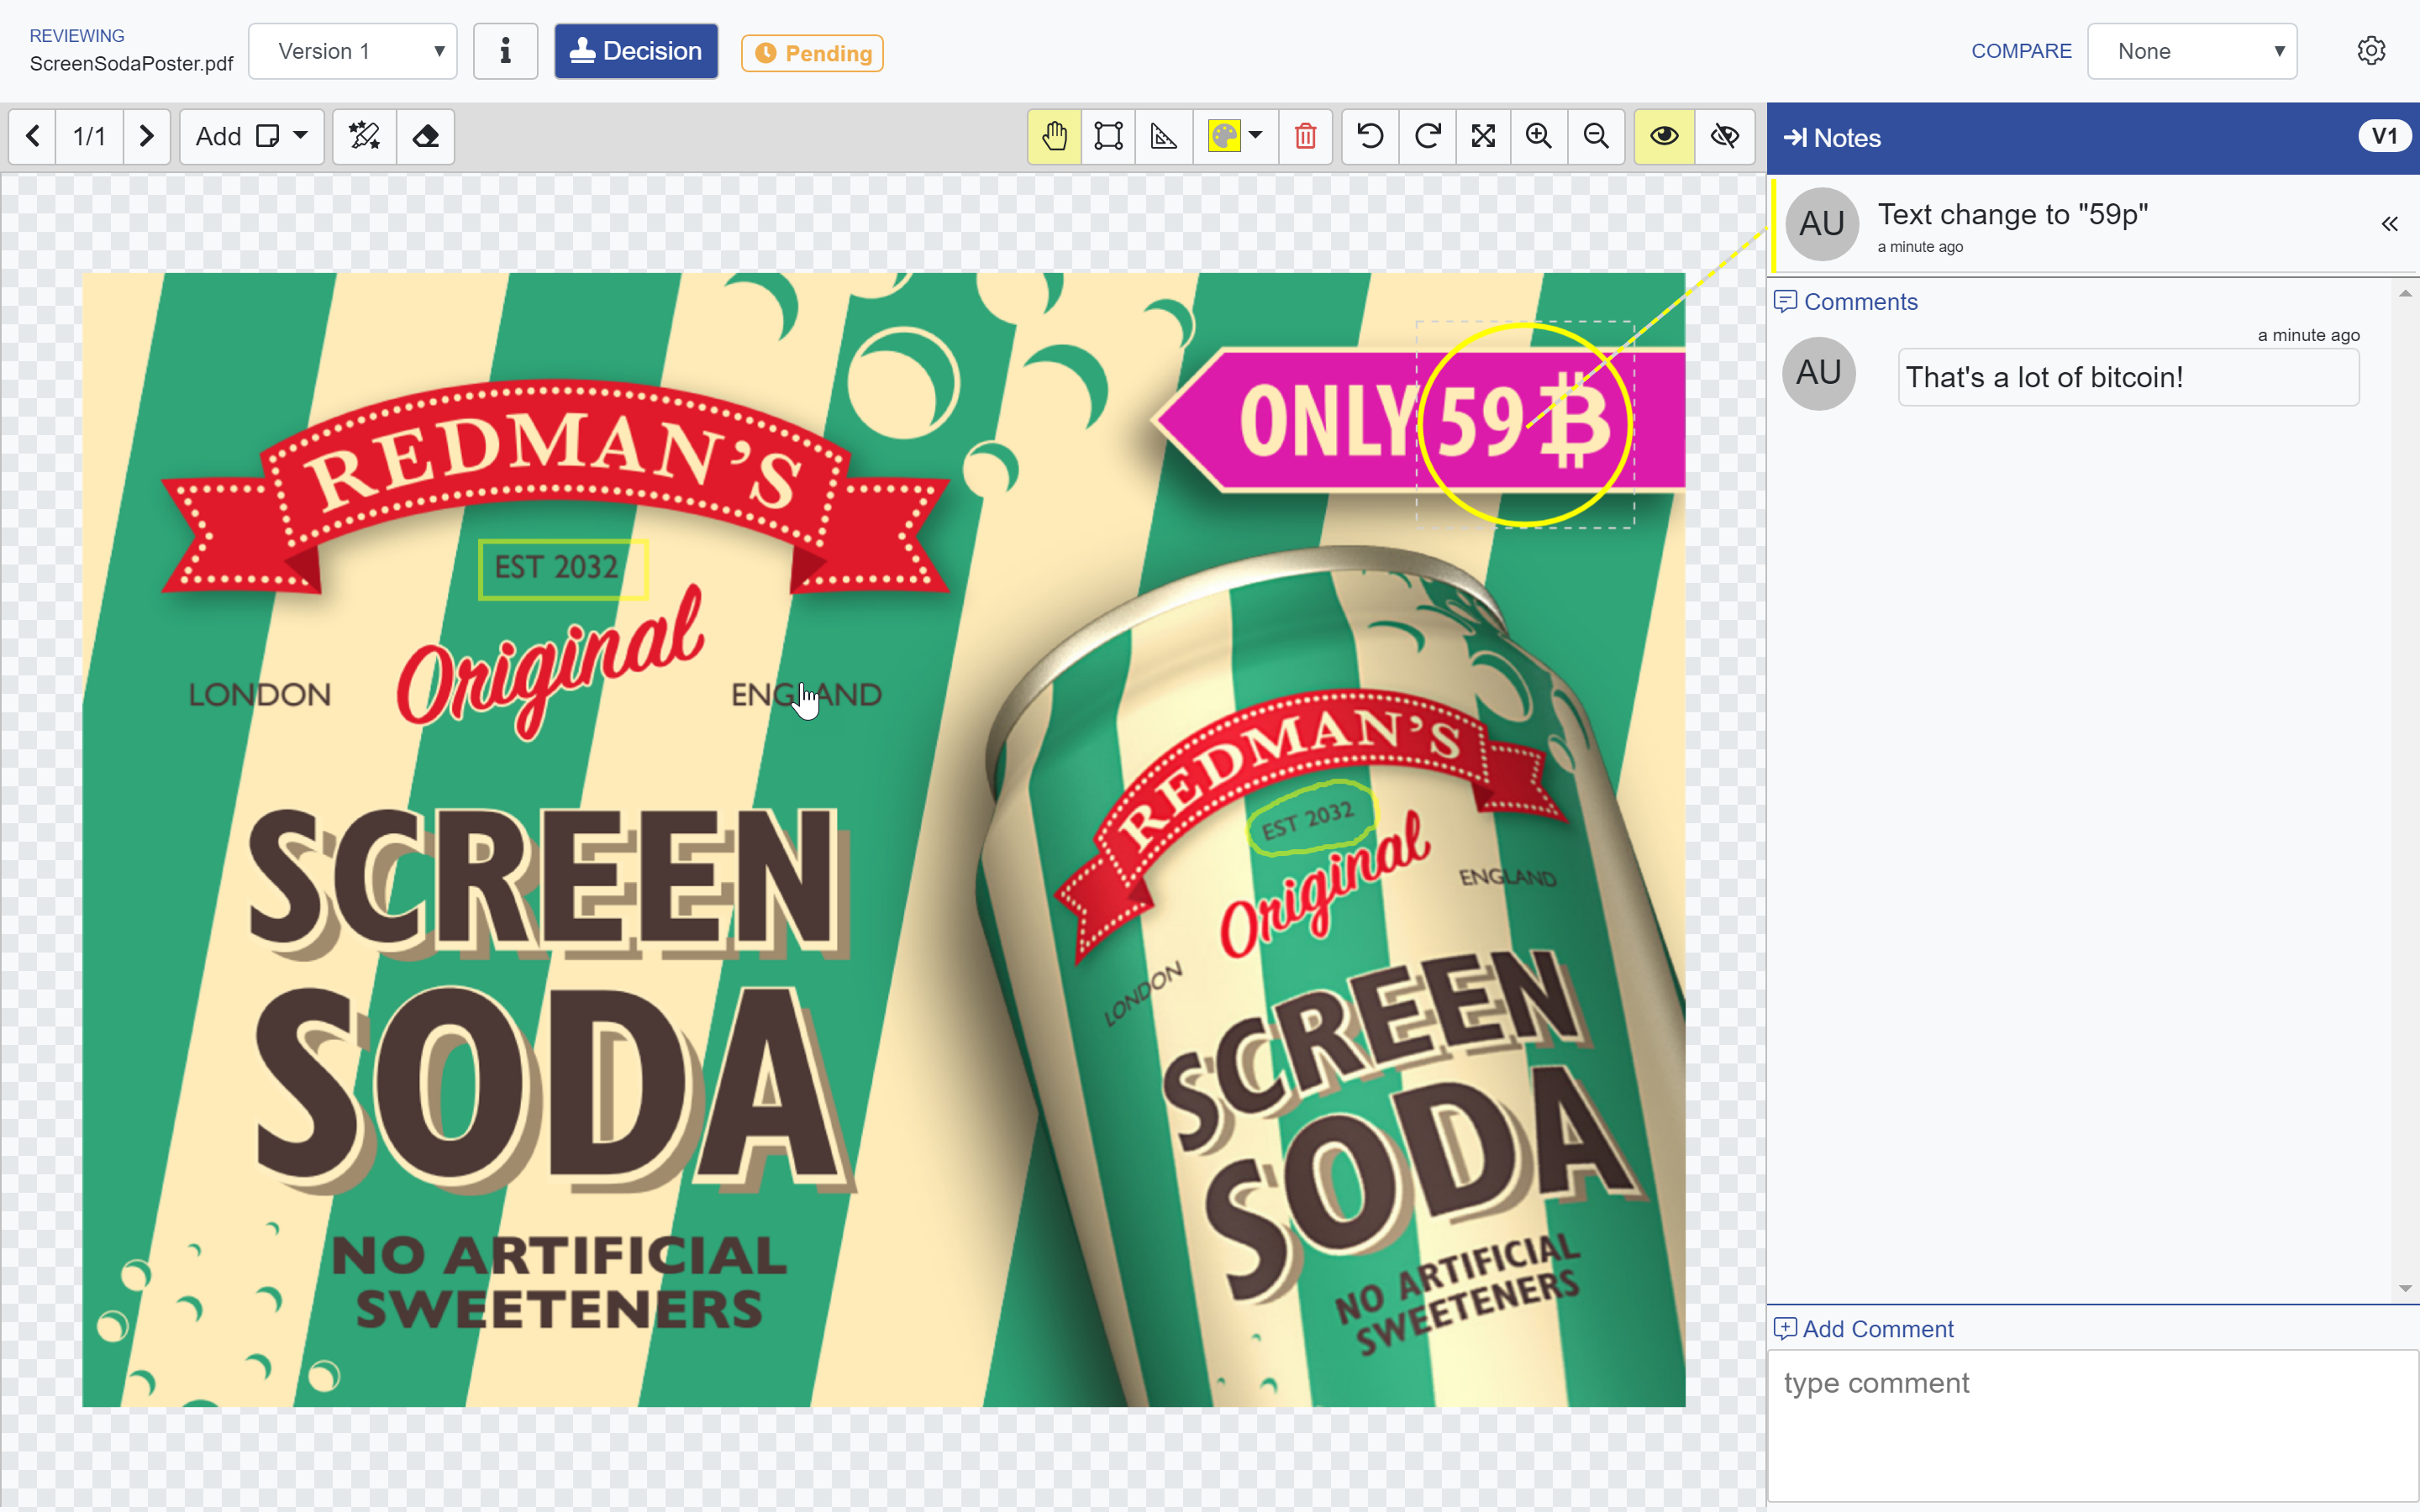
Task: Go to the next page arrow
Action: [146, 136]
